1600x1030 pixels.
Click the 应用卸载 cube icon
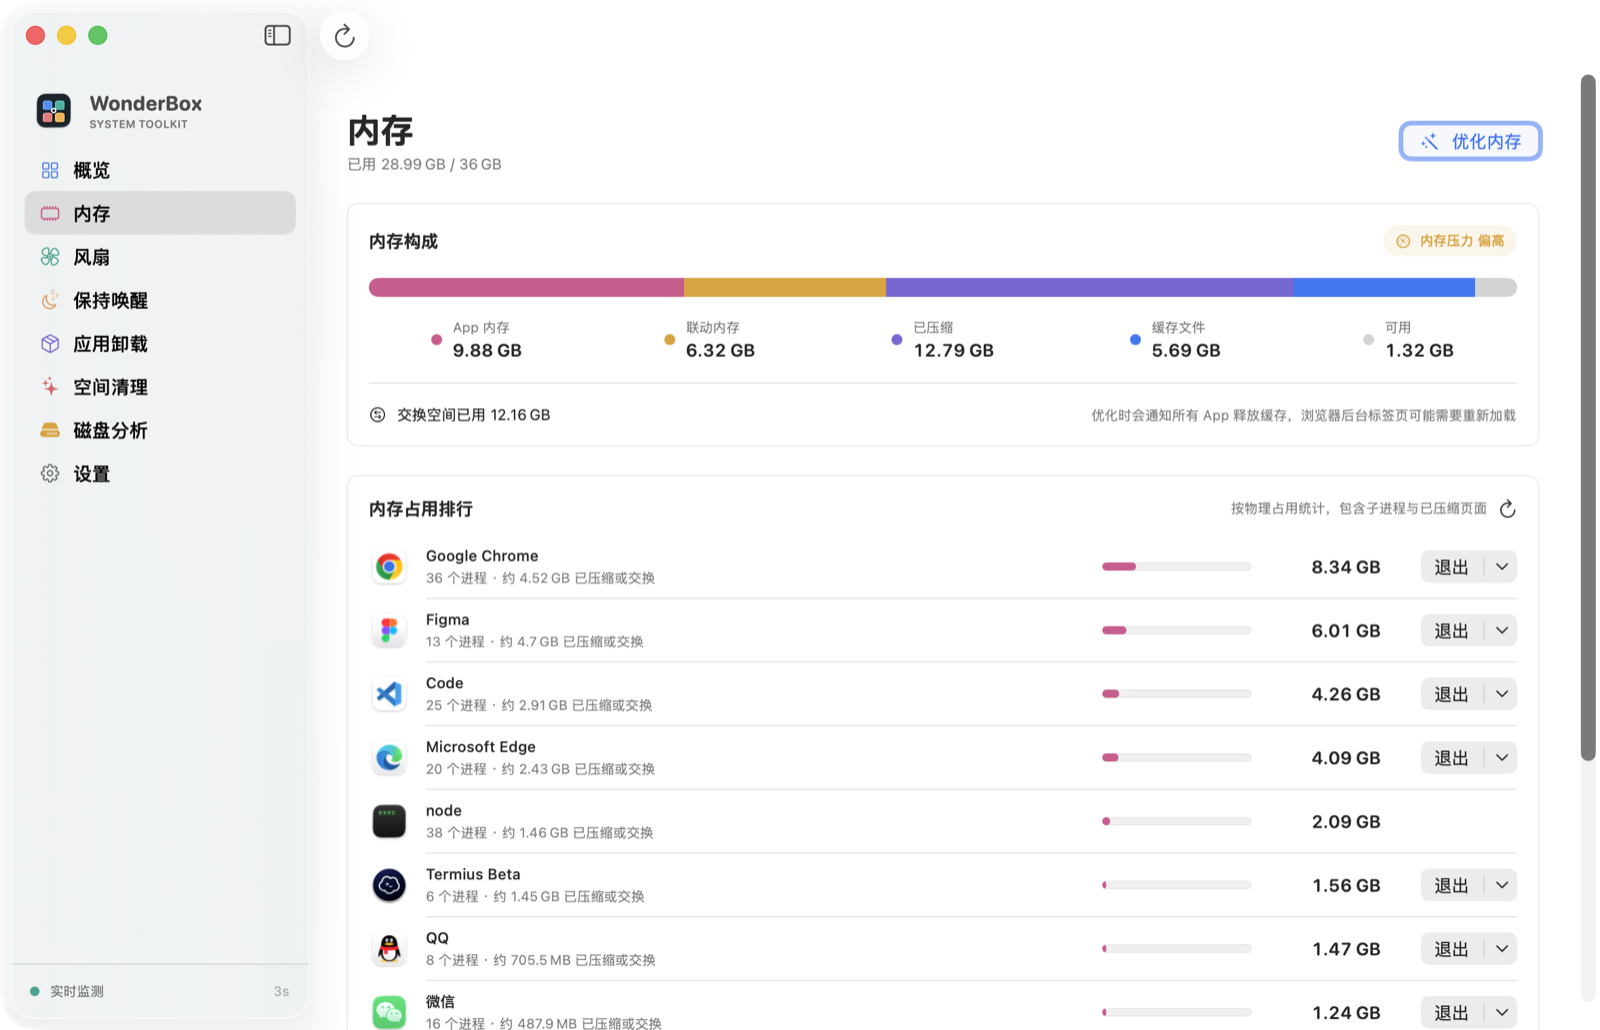[50, 344]
